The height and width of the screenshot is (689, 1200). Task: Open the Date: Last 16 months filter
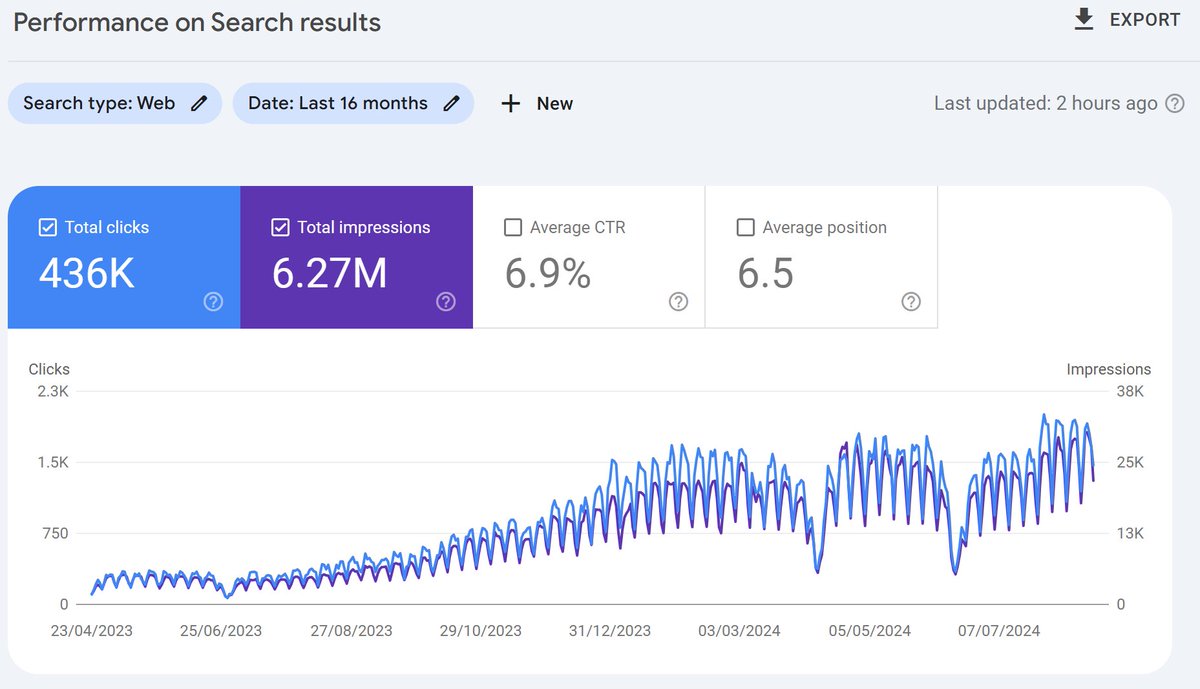(353, 103)
